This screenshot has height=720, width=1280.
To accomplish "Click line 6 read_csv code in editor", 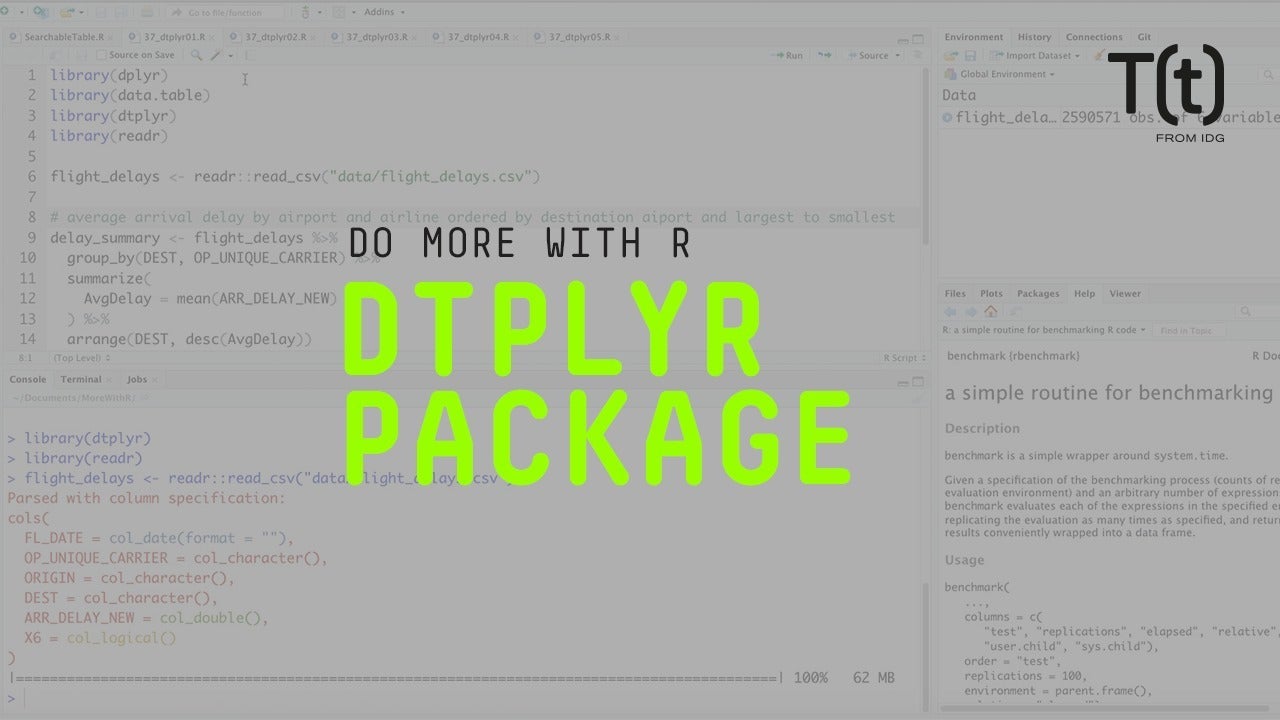I will click(x=295, y=176).
